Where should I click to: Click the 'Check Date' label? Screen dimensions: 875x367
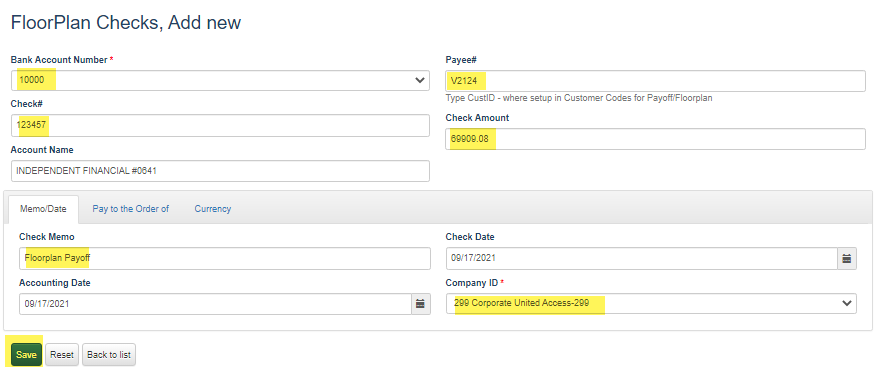click(470, 236)
